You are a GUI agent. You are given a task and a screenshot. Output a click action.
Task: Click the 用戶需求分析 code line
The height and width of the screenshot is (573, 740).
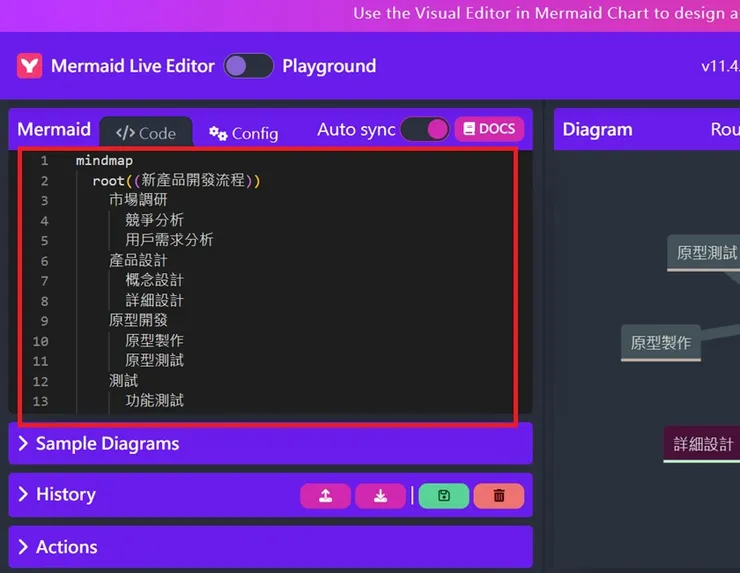[x=169, y=240]
